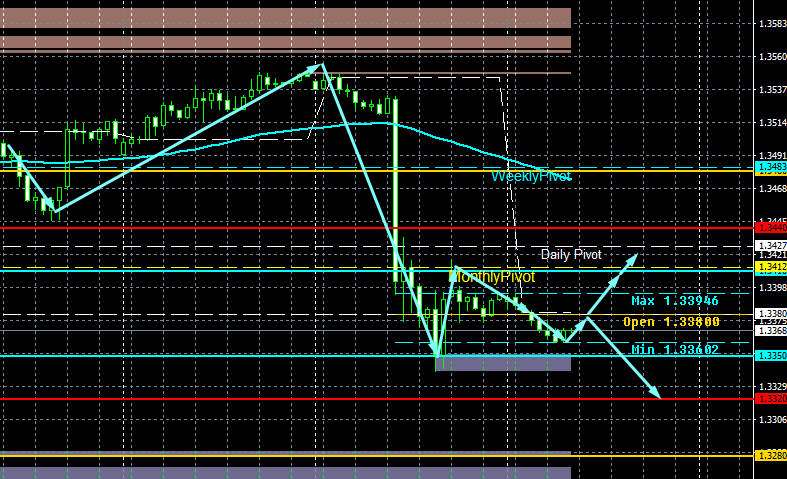Click the 1.3537 price scale value
The height and width of the screenshot is (479, 787).
click(x=772, y=90)
